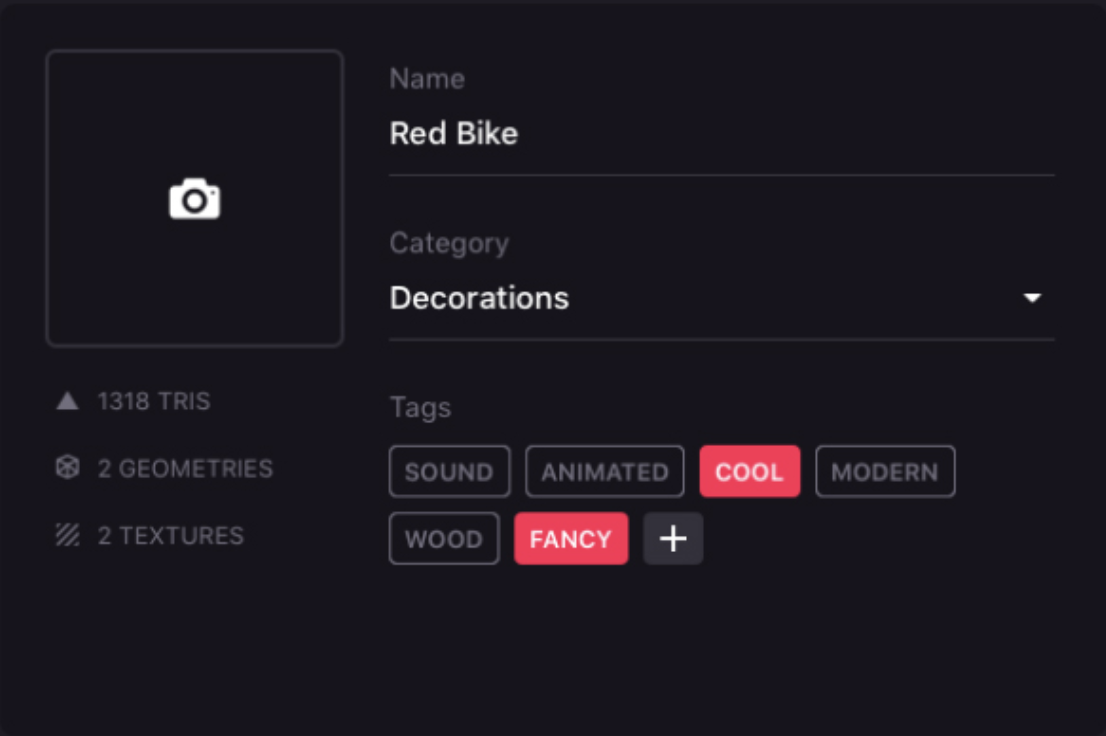The height and width of the screenshot is (736, 1106).
Task: Toggle the ANIMATED tag on
Action: 604,471
